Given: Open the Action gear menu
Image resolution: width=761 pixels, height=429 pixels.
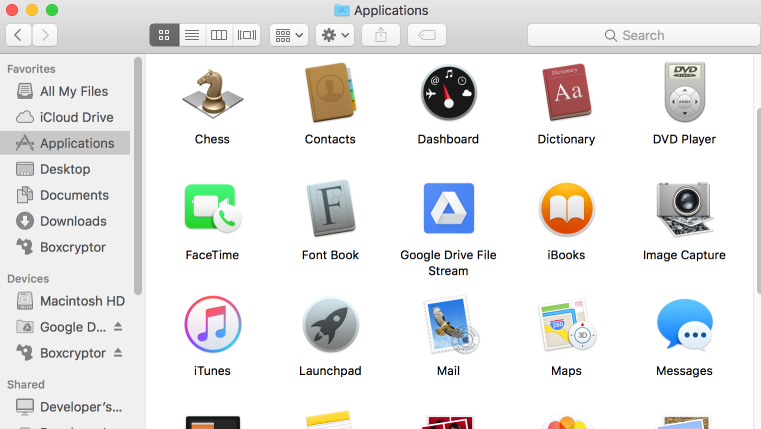Looking at the screenshot, I should [335, 35].
